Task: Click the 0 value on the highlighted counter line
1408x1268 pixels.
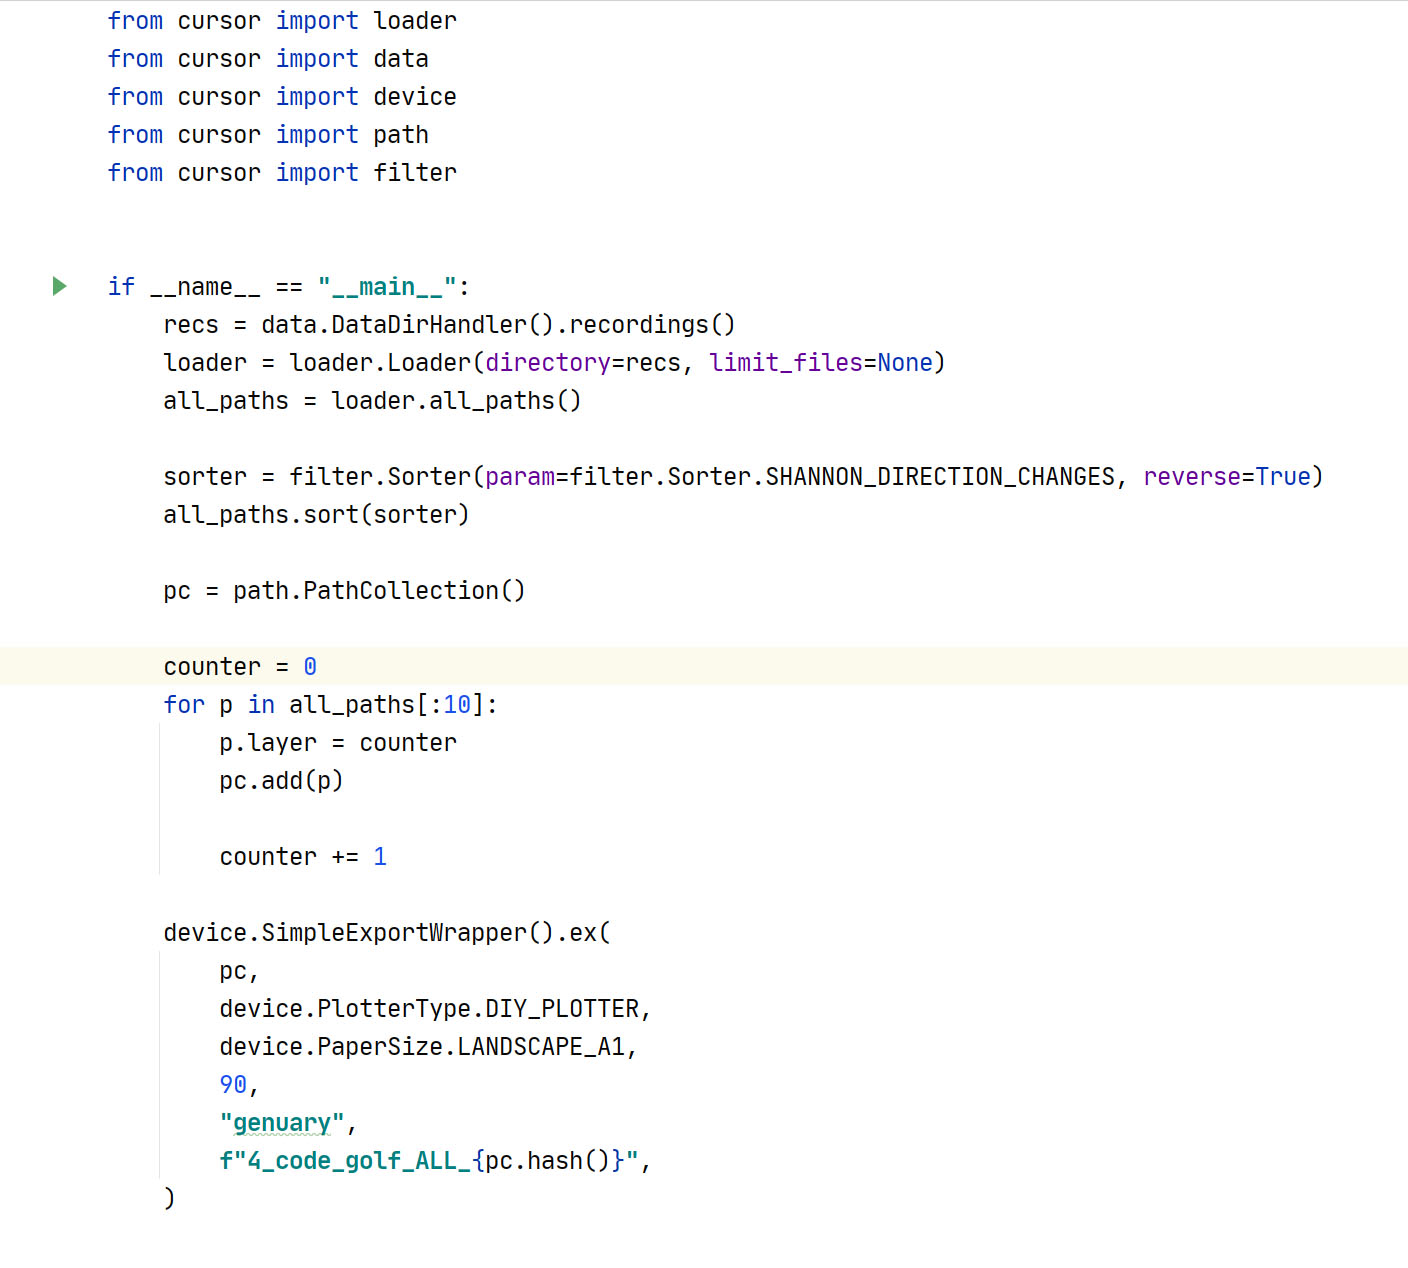Action: 310,667
